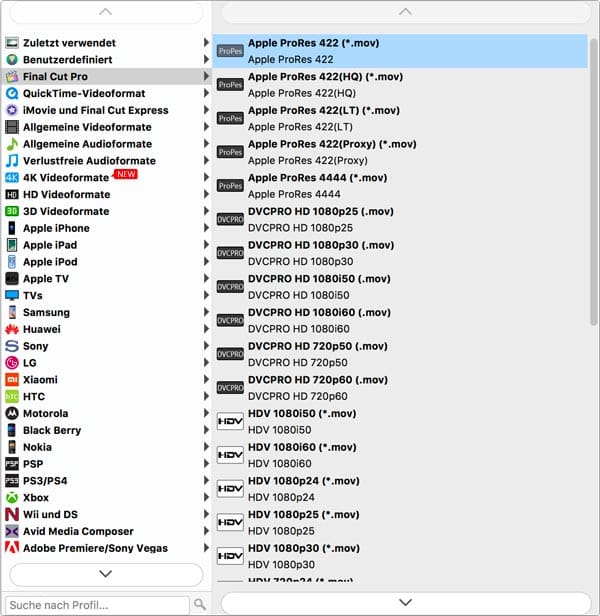Select Apple ProRes 422 (*.mov) profile
This screenshot has width=600, height=616.
[400, 51]
